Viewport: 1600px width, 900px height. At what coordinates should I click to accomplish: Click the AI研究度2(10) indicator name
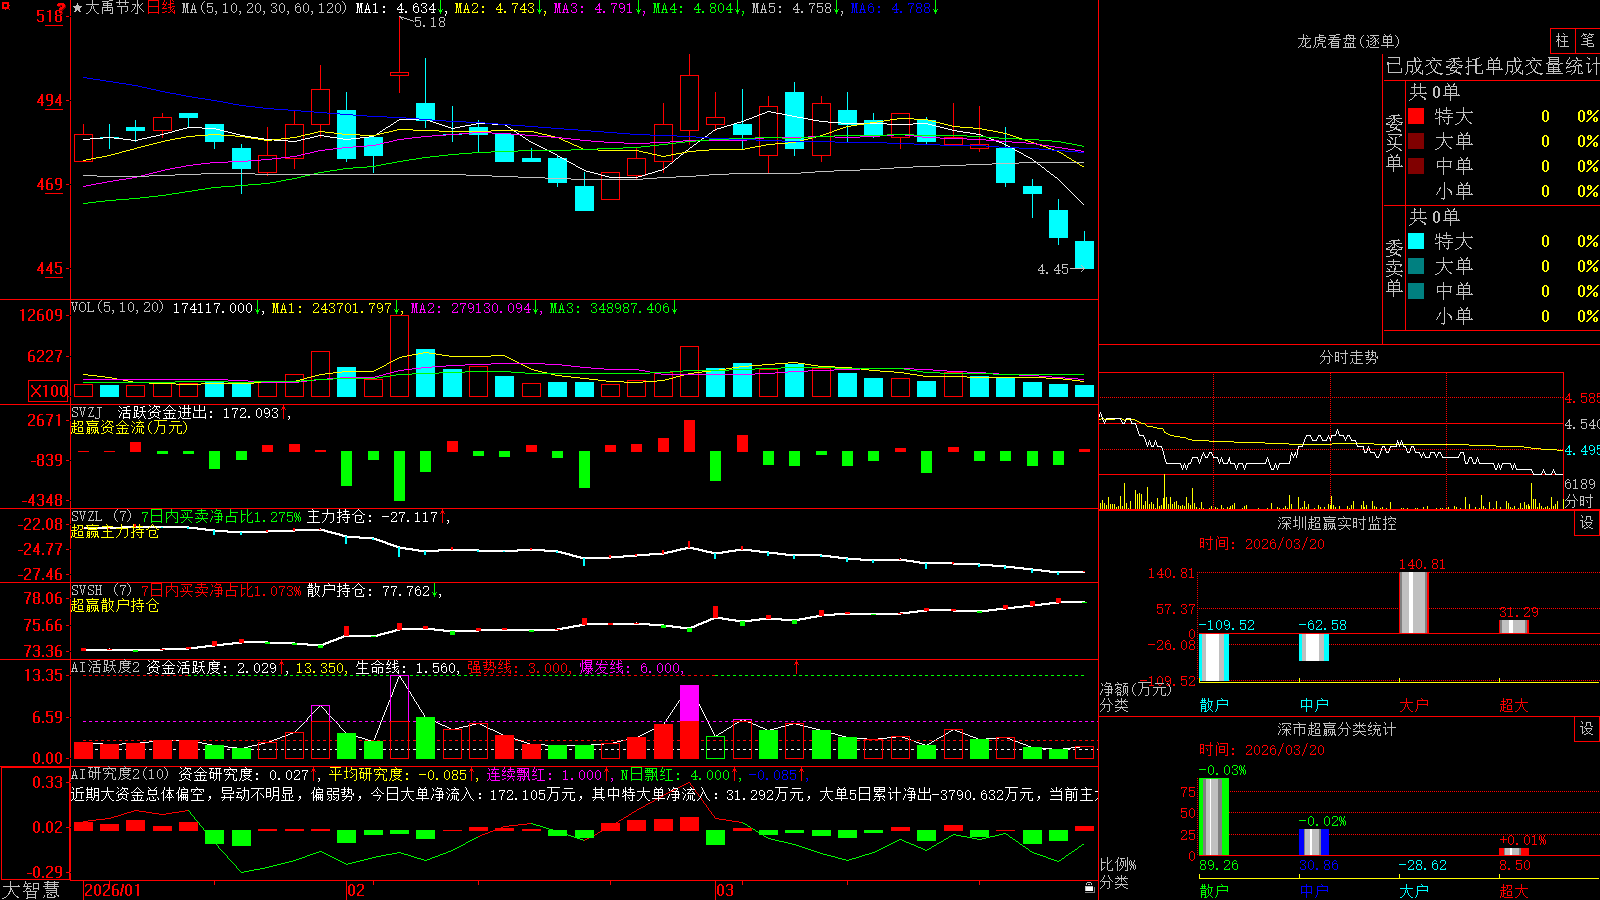pos(120,774)
